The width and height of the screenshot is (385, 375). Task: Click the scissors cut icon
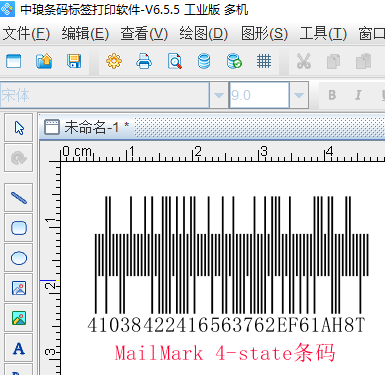click(304, 61)
